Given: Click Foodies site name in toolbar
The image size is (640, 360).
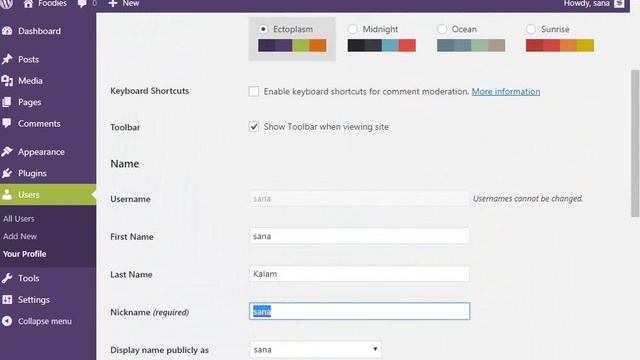Looking at the screenshot, I should 52,4.
